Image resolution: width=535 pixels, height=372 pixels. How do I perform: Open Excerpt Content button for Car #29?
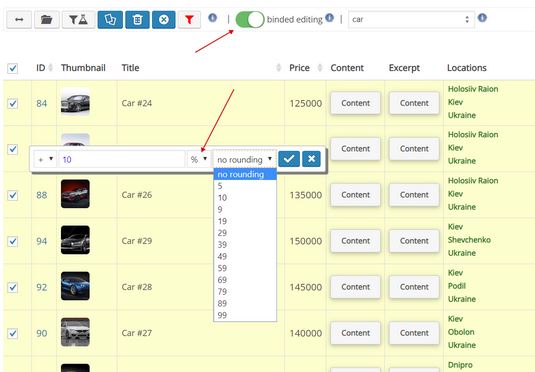[x=414, y=241]
